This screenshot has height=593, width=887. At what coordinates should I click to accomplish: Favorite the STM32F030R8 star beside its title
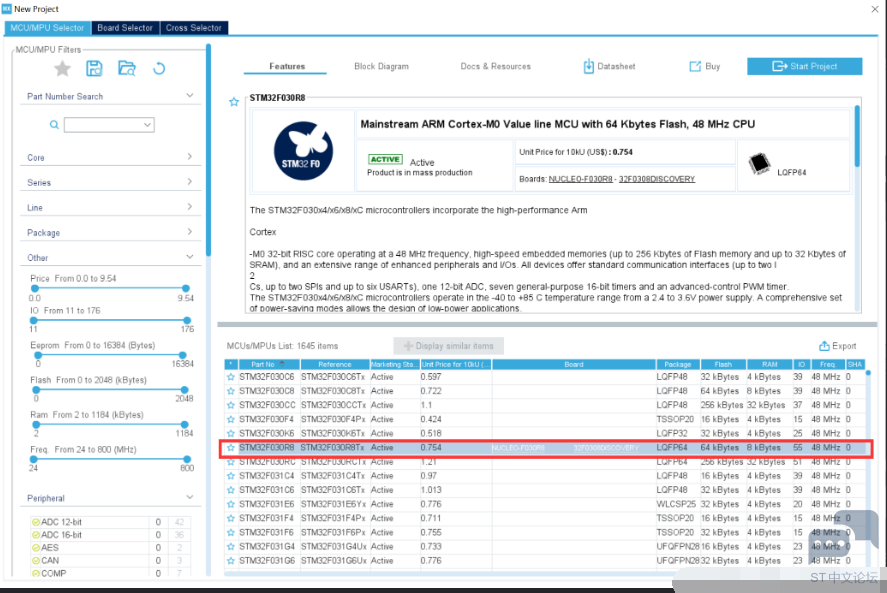[x=234, y=102]
